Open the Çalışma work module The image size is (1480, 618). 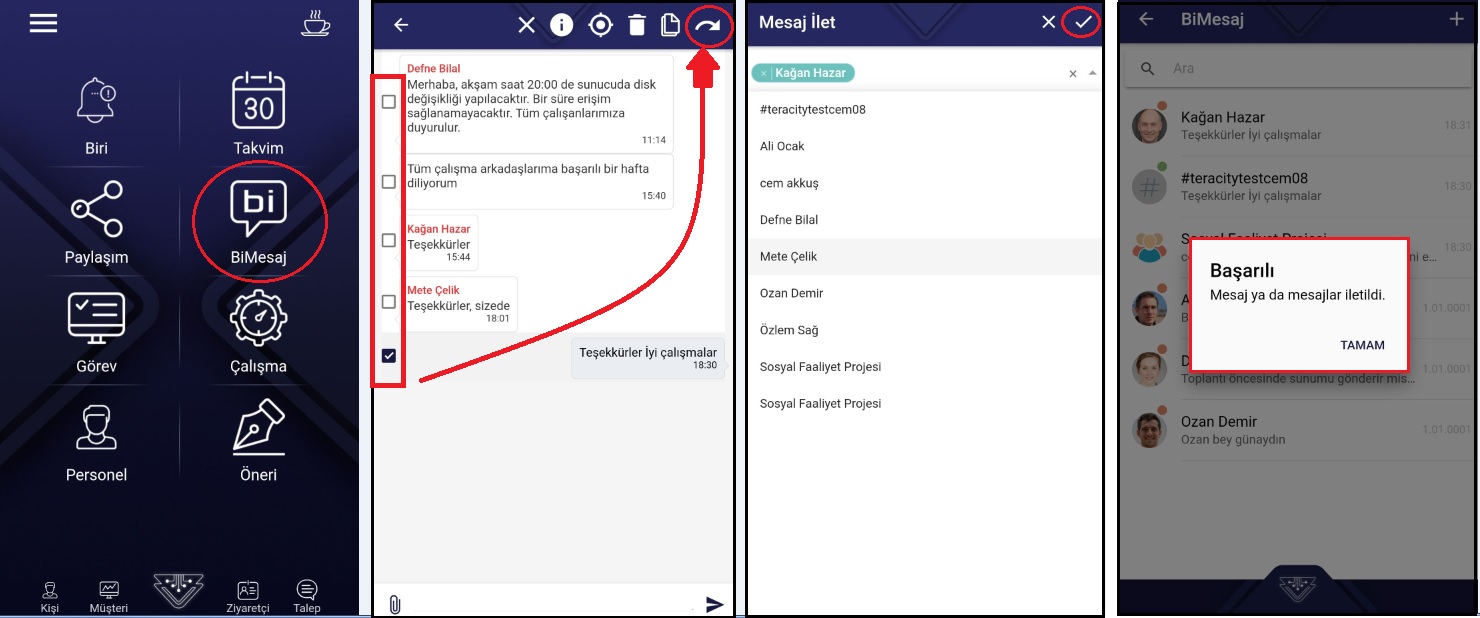pos(258,333)
